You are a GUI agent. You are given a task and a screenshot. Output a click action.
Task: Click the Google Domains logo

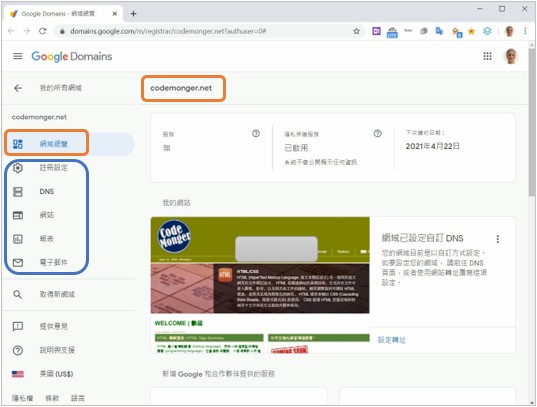[72, 56]
